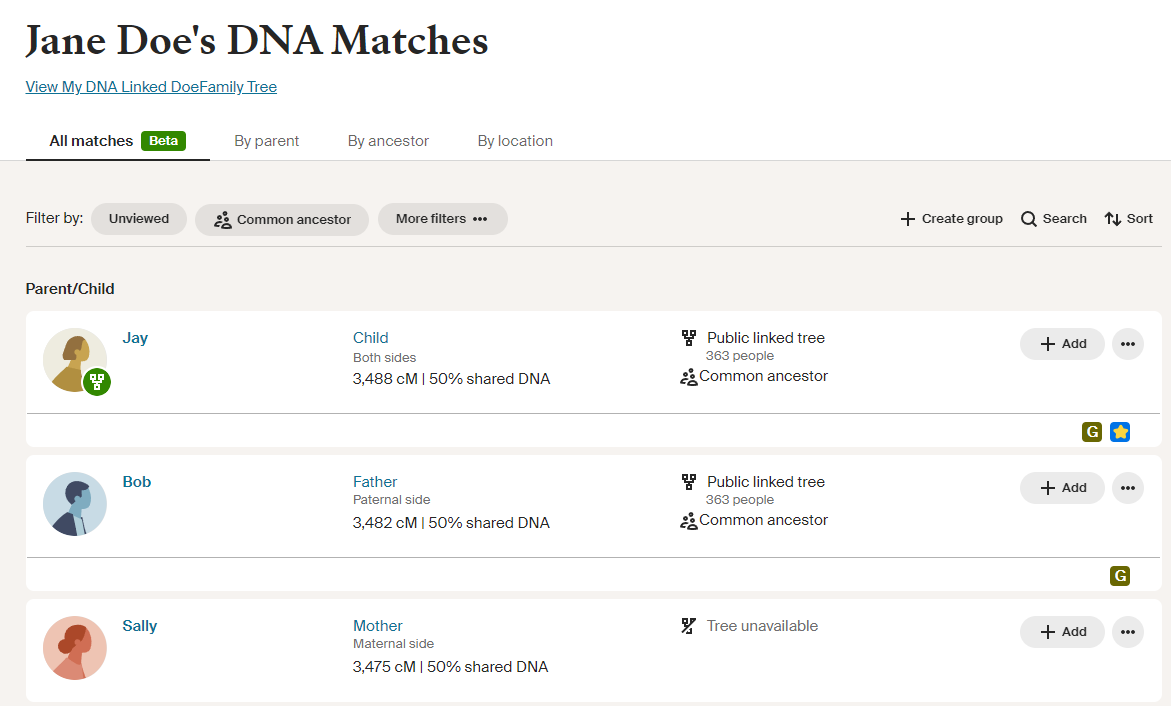
Task: Open the three-dot menu on Bob's match
Action: pos(1128,488)
